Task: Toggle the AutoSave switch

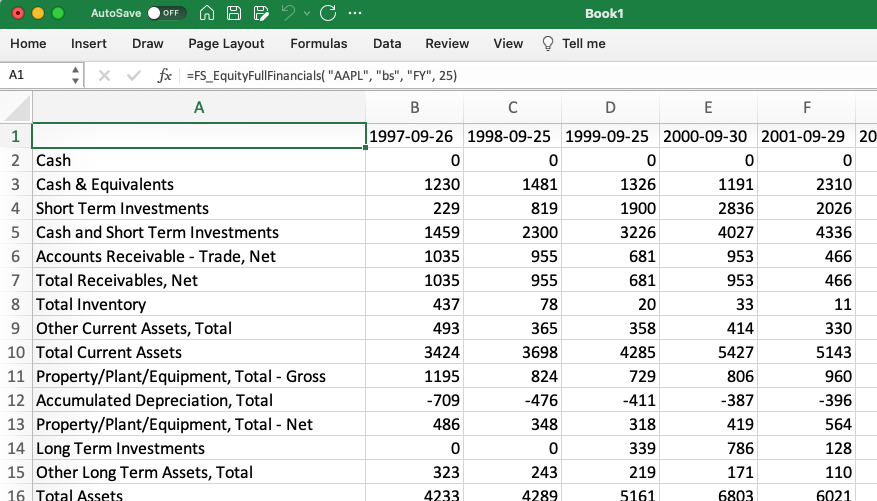Action: [167, 13]
